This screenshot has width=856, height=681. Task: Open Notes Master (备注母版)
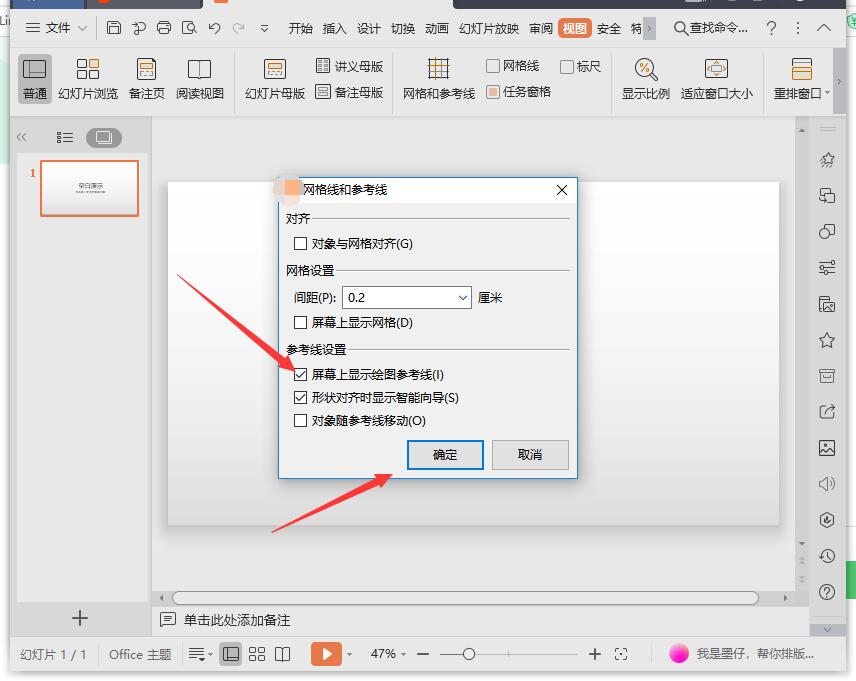pyautogui.click(x=349, y=92)
